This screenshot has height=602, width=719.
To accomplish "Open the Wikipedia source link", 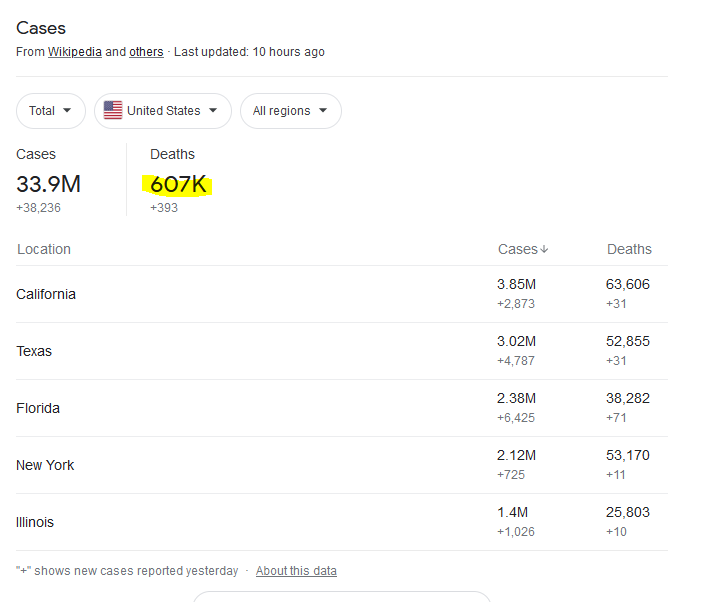I will pos(75,52).
